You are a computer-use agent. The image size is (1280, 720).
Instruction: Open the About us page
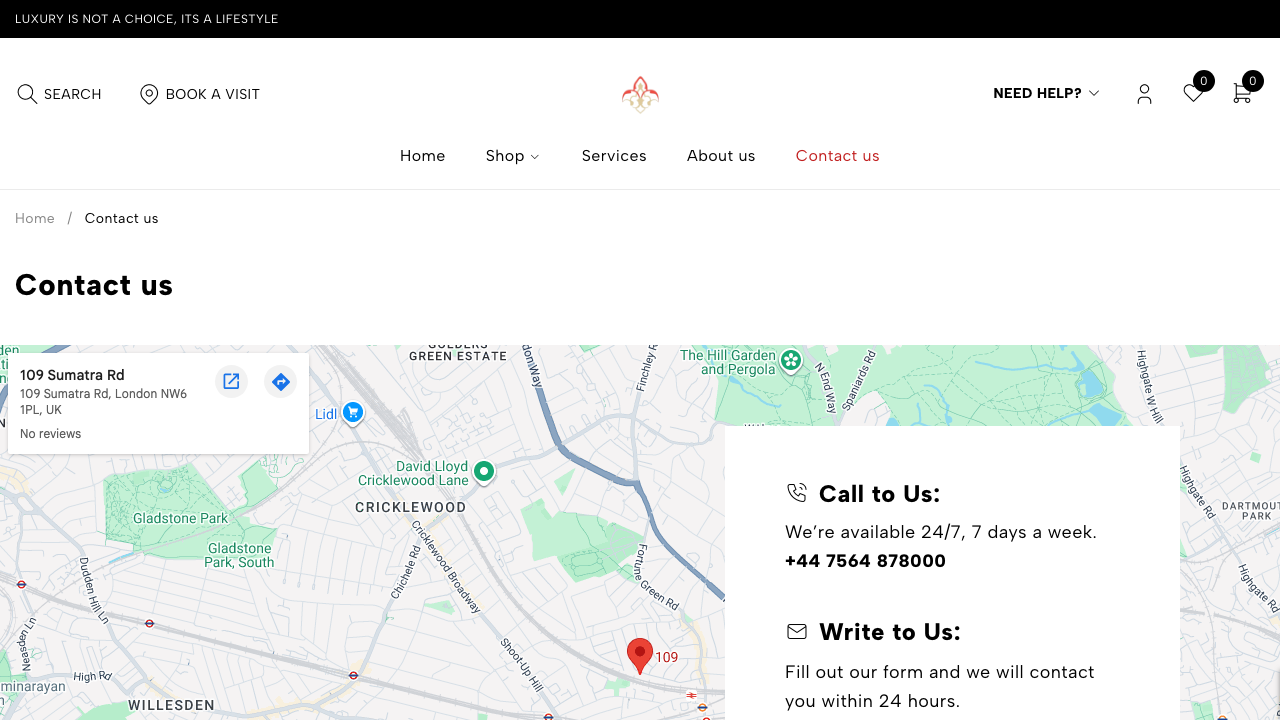pos(721,156)
